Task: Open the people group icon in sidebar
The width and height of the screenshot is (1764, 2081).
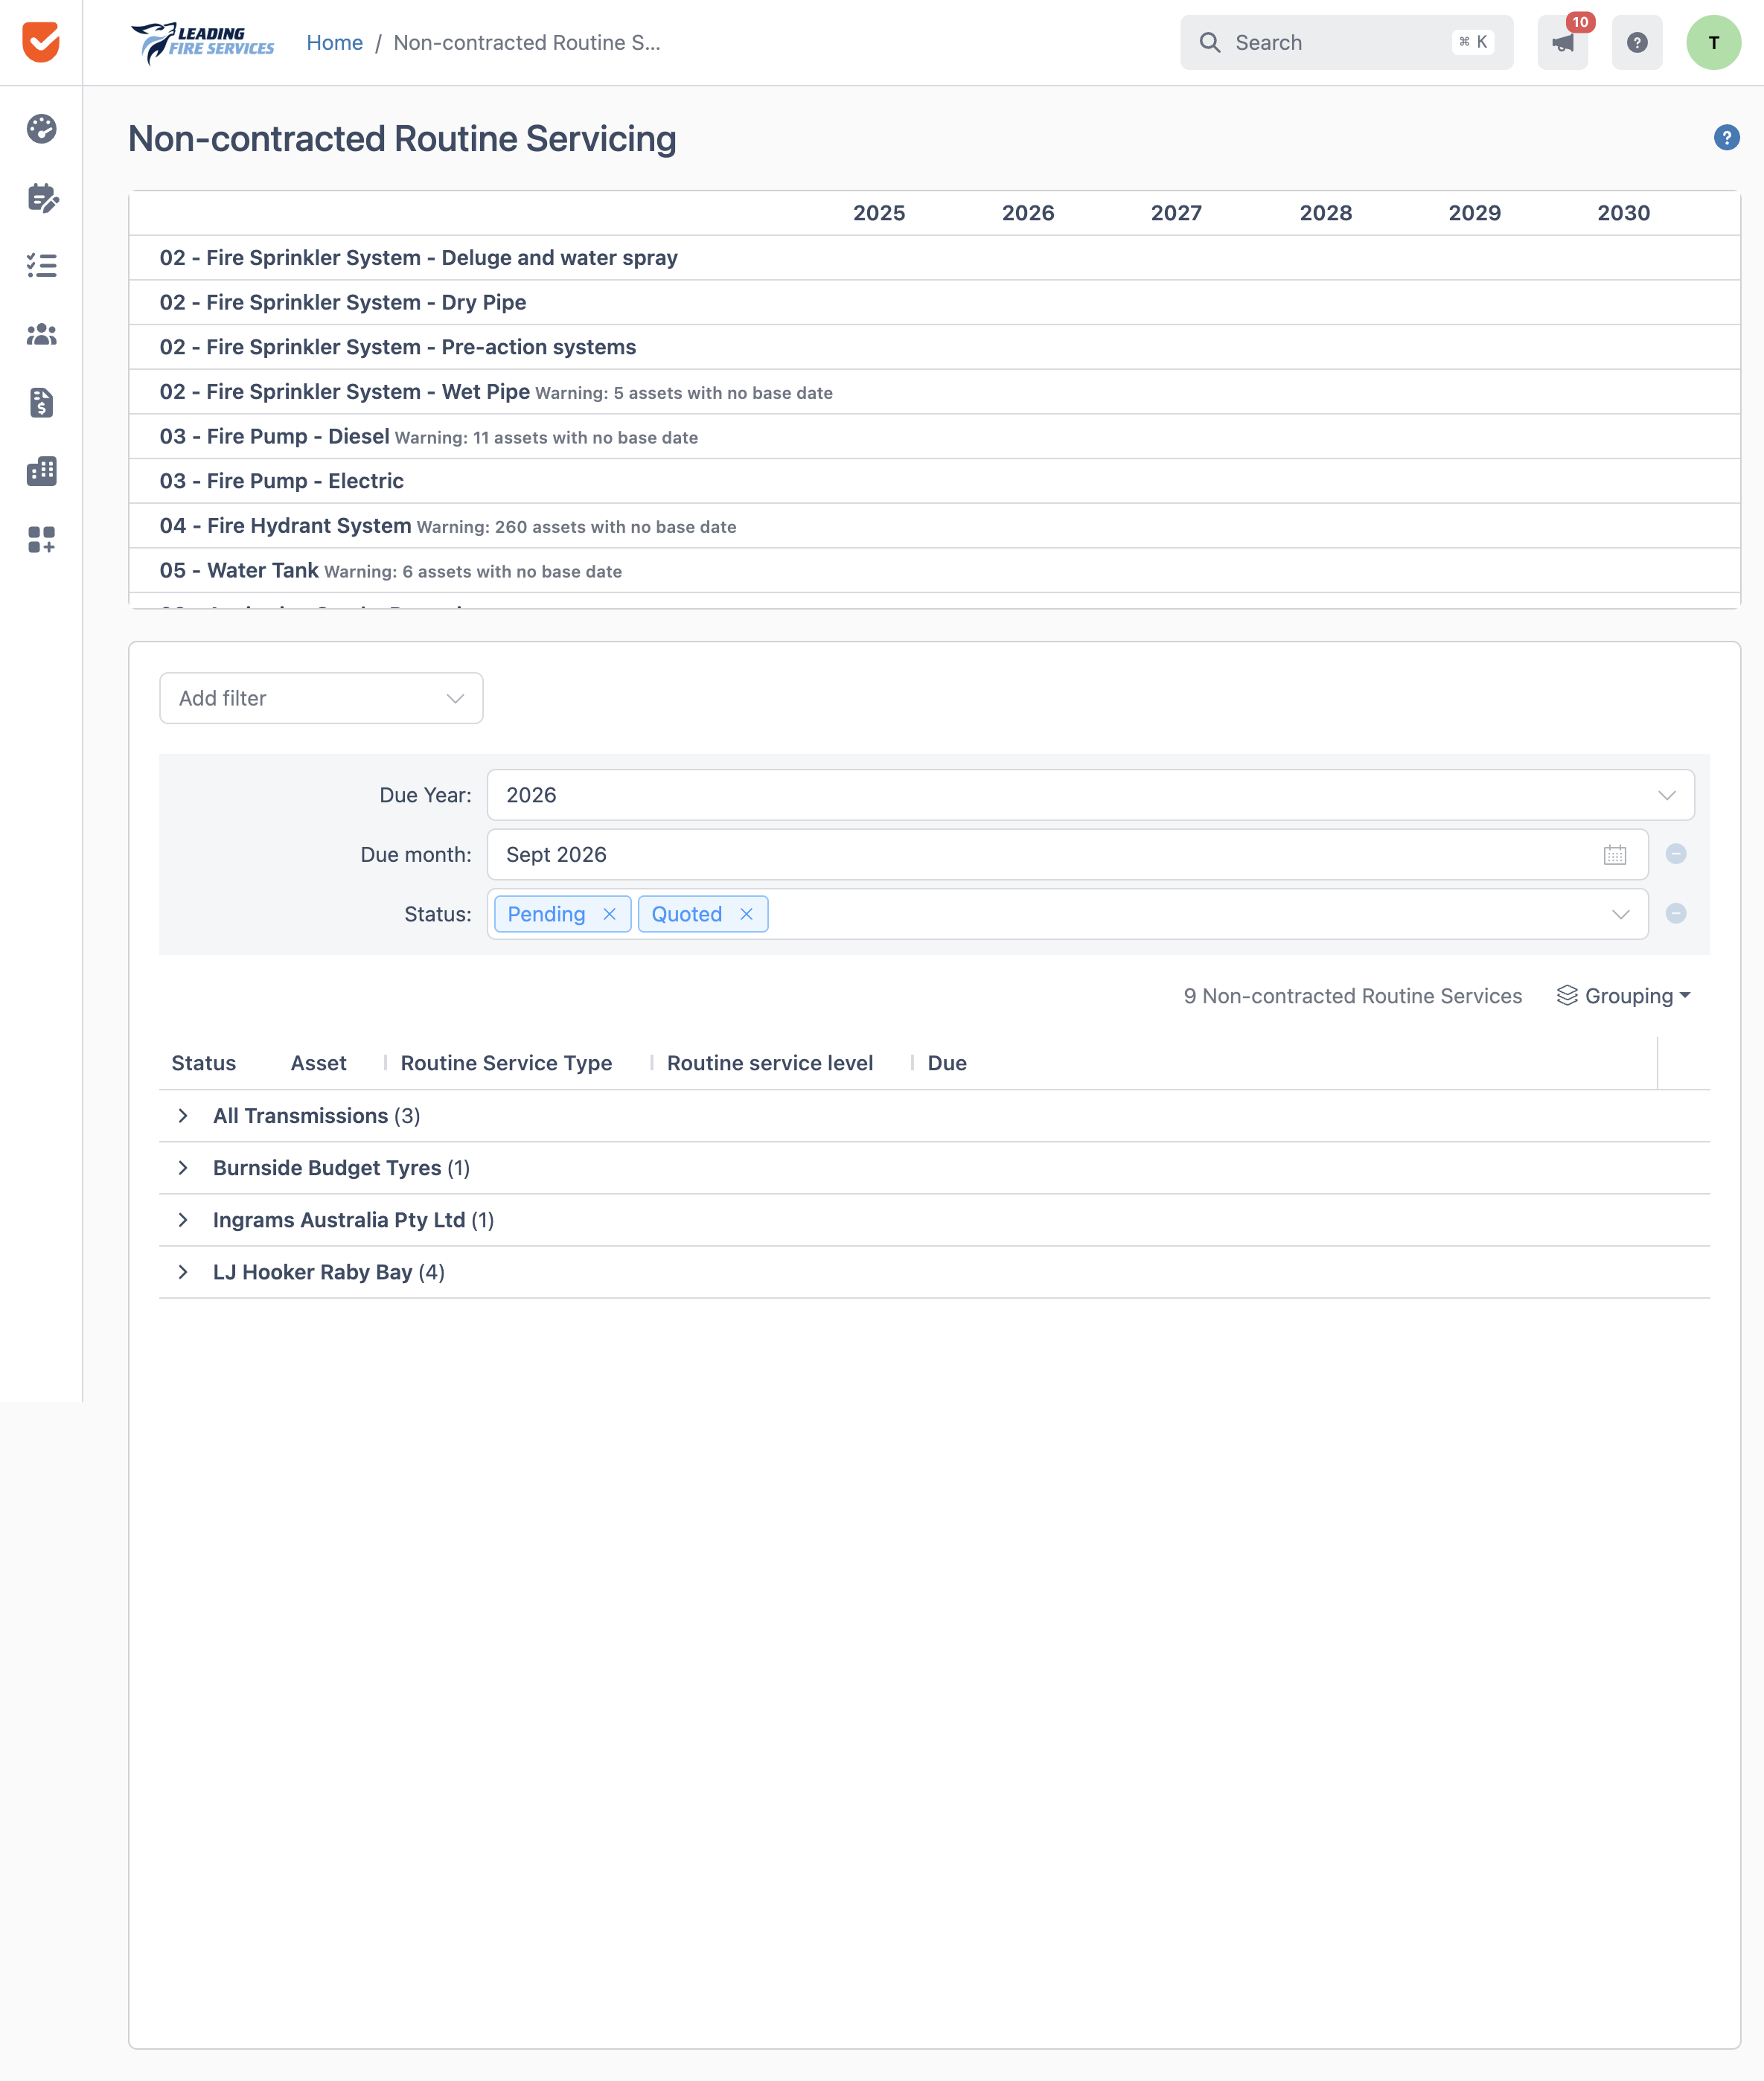Action: (x=41, y=334)
